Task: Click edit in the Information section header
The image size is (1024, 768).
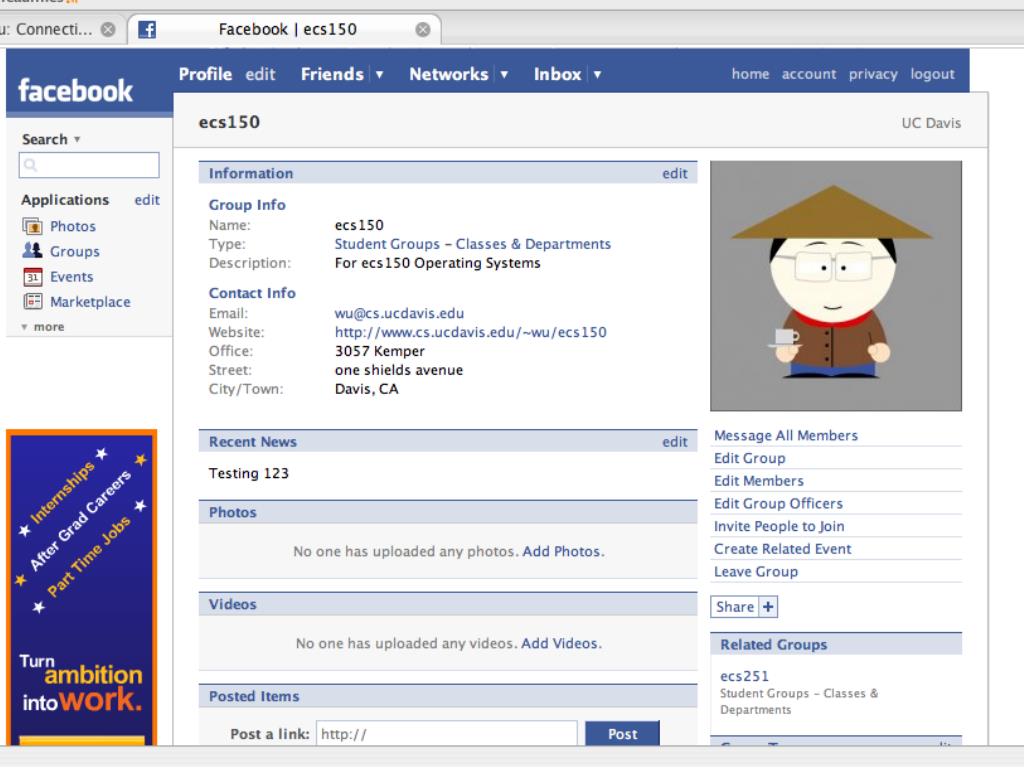Action: pyautogui.click(x=675, y=174)
